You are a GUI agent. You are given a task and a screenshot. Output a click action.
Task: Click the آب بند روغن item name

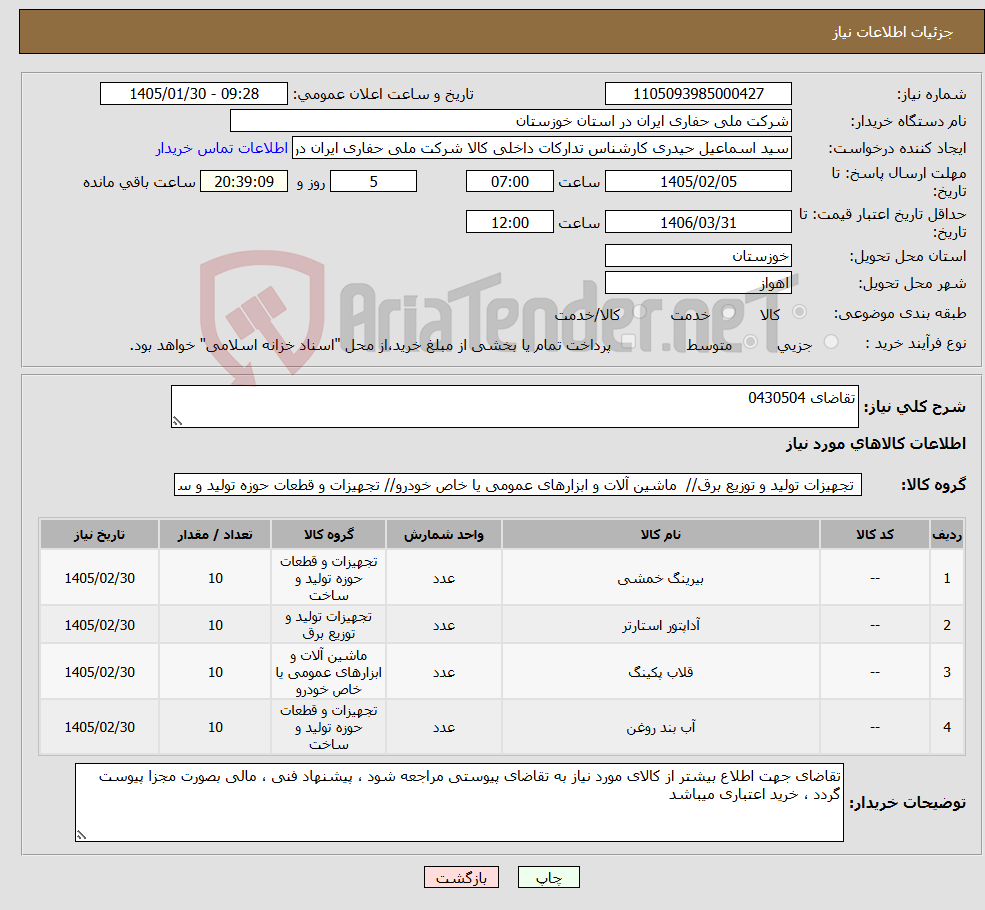(661, 727)
